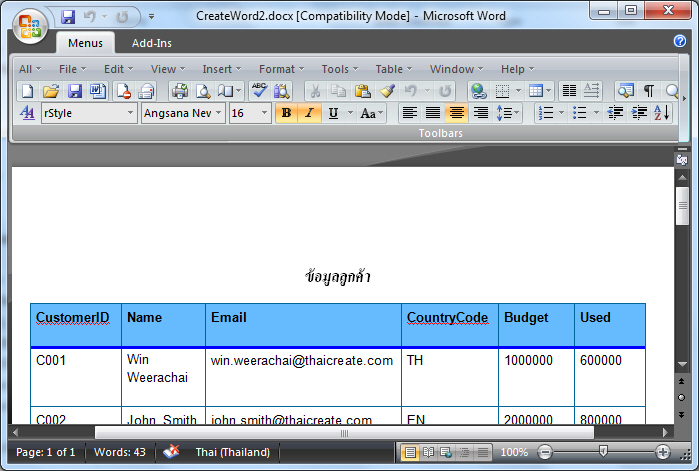Screen dimensions: 699x471
Task: Switch to Print Layout view
Action: pos(410,452)
